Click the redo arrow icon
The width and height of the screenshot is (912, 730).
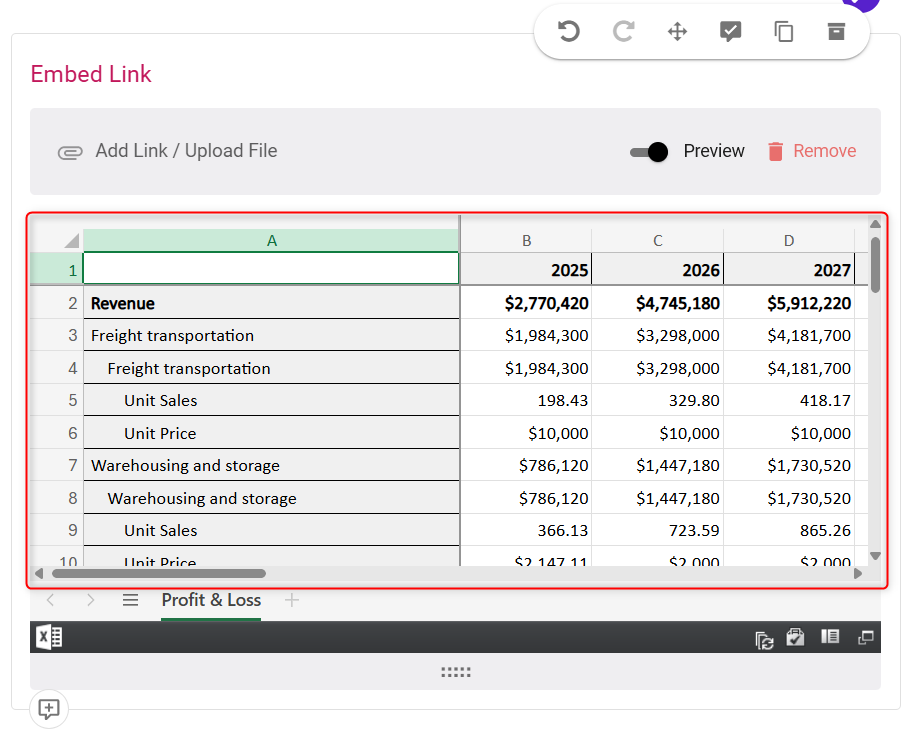click(x=623, y=32)
